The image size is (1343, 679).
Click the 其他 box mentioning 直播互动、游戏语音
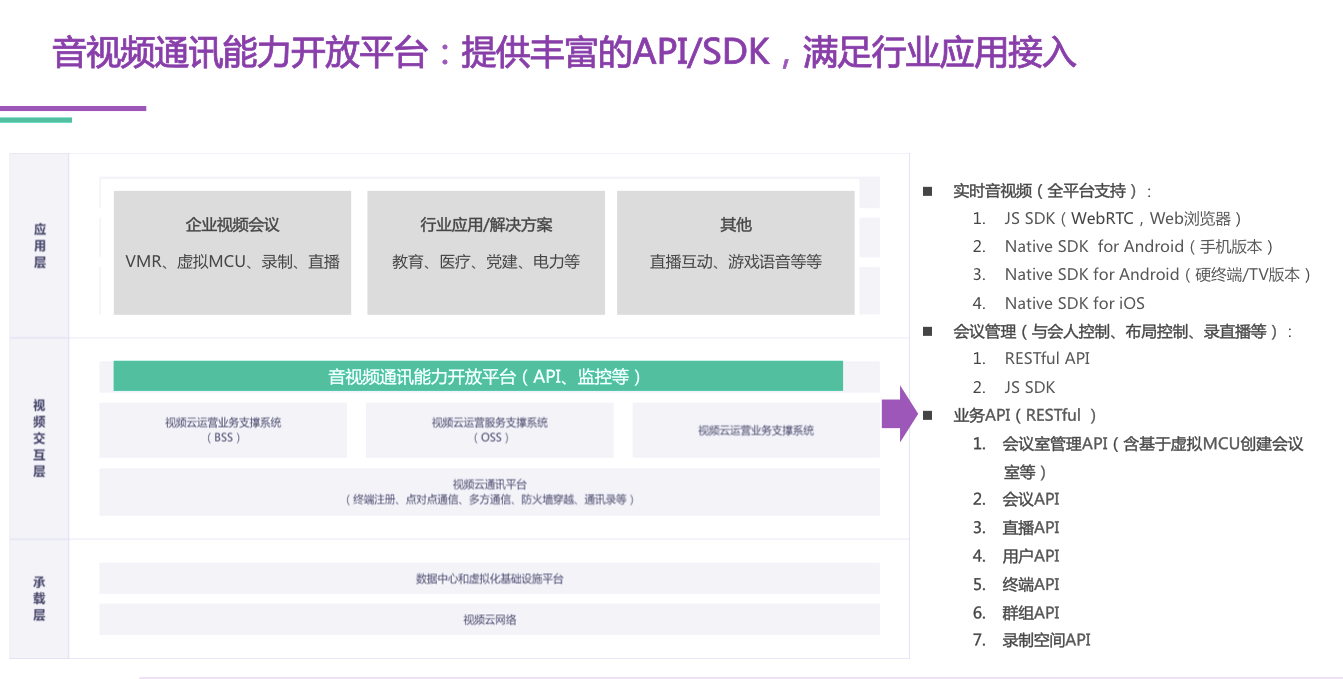click(736, 250)
